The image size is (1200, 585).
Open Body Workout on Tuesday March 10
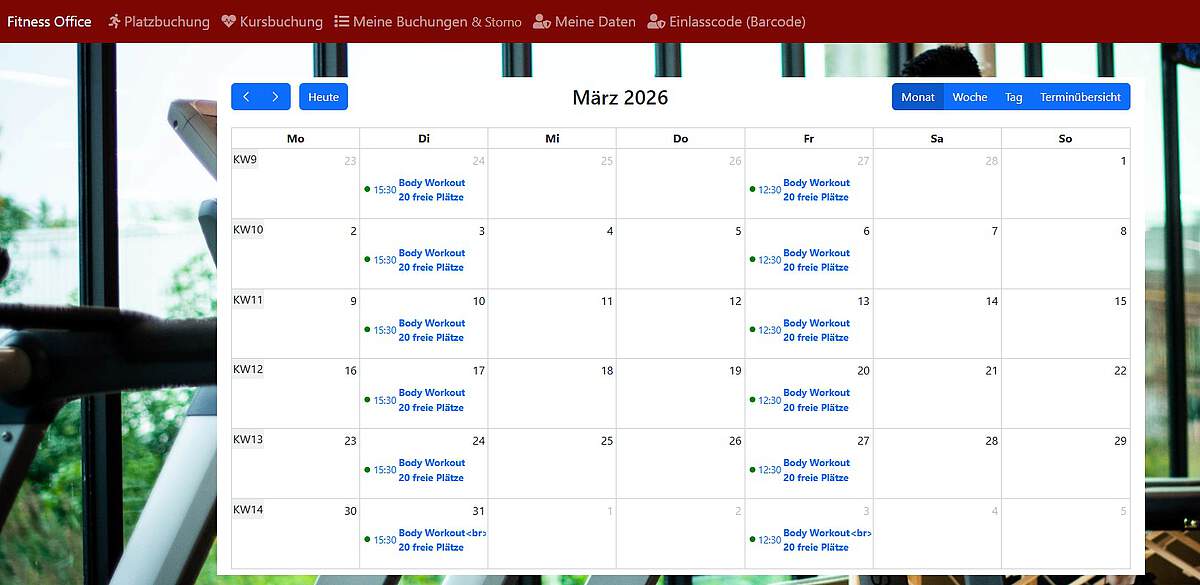pos(431,330)
